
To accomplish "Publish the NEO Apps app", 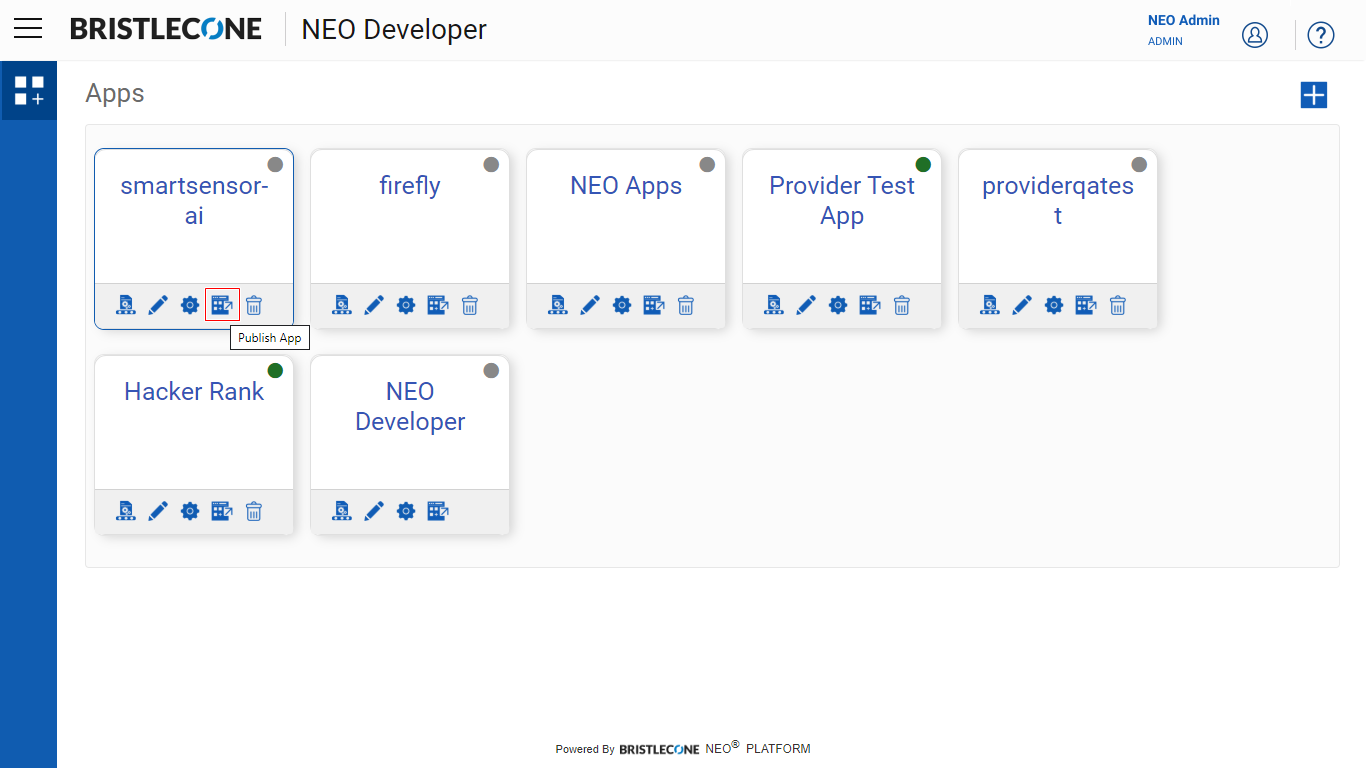I will [x=654, y=305].
